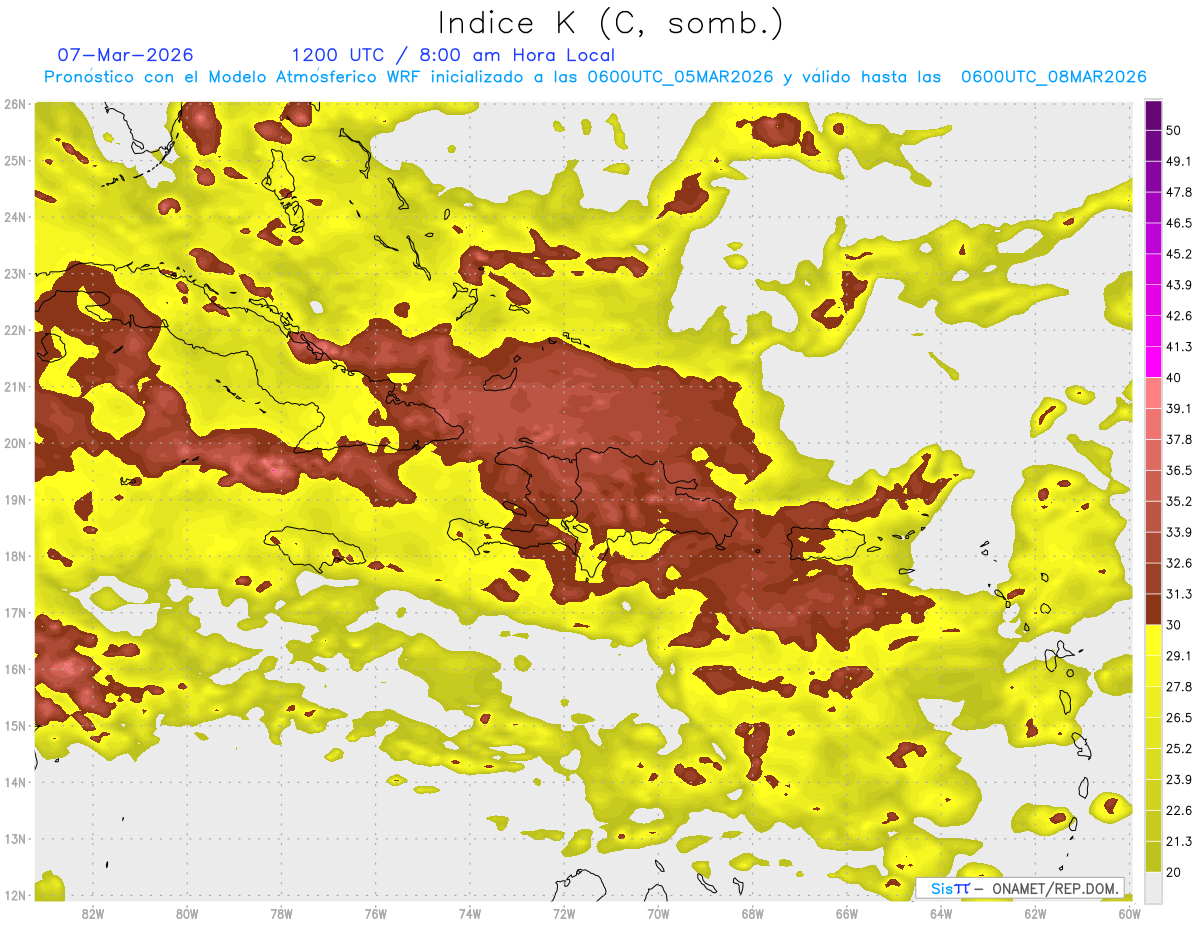Click the colorbar value "23.9"
The width and height of the screenshot is (1200, 927).
coord(1179,780)
